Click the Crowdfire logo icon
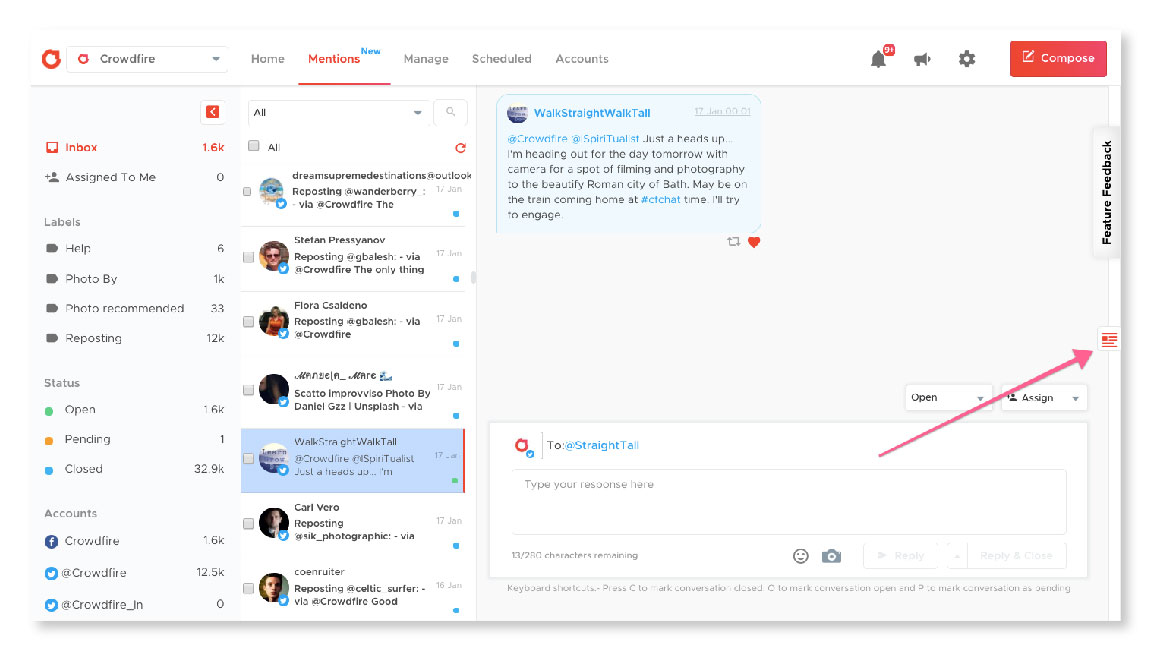Image resolution: width=1152 pixels, height=651 pixels. pos(51,59)
